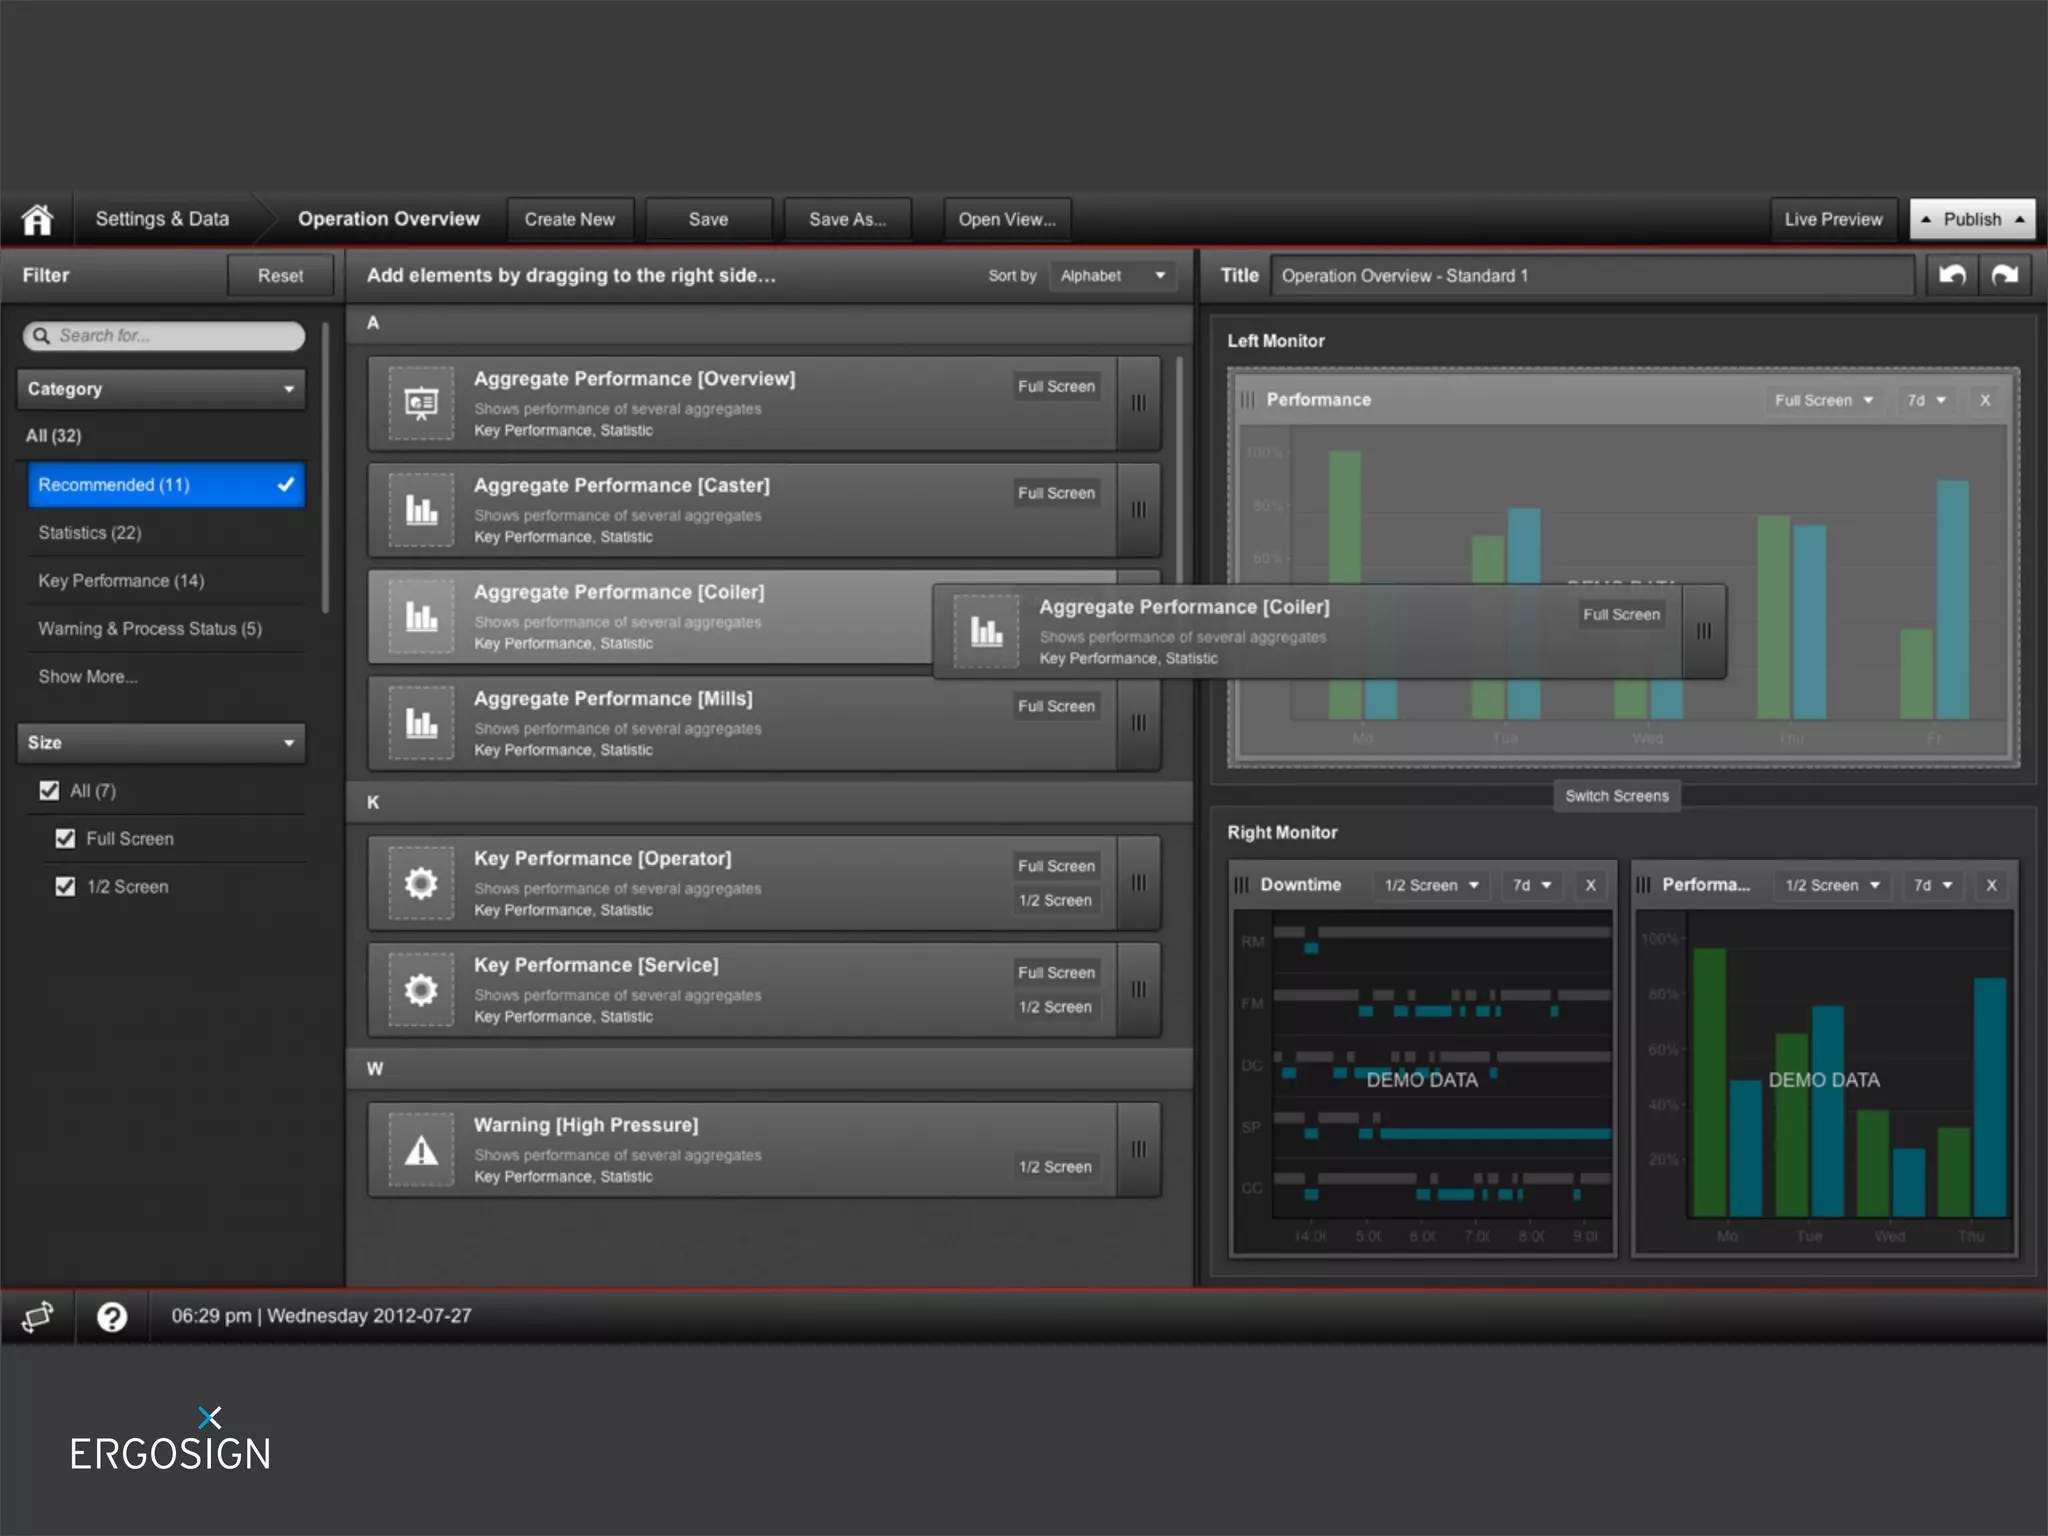This screenshot has width=2048, height=1536.
Task: Select Statistics (22) category filter
Action: click(x=90, y=532)
